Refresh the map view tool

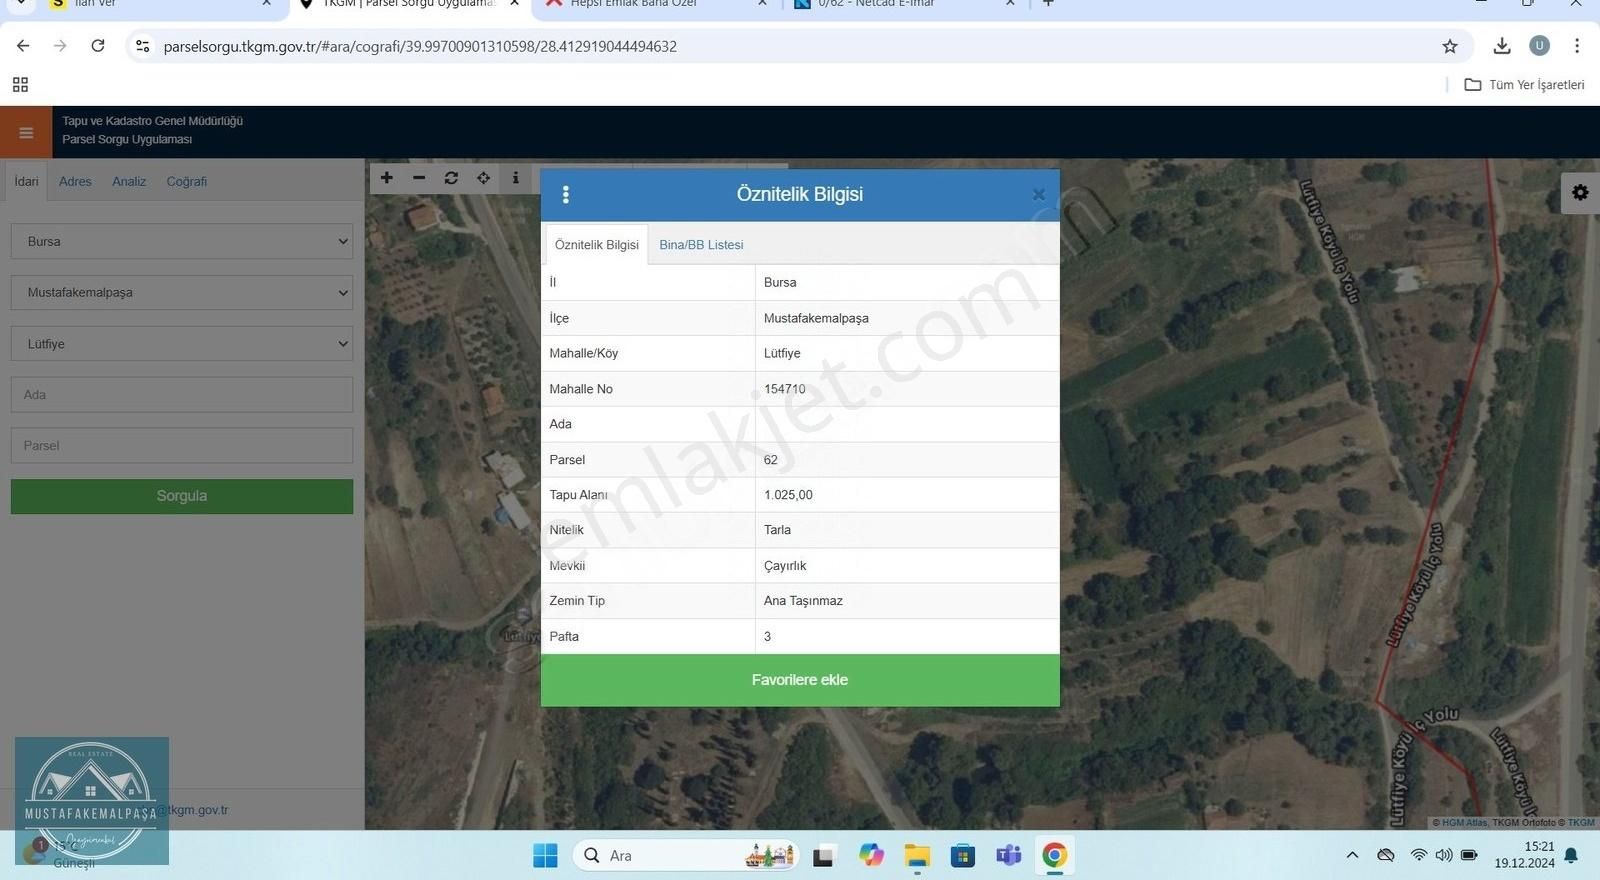(451, 178)
